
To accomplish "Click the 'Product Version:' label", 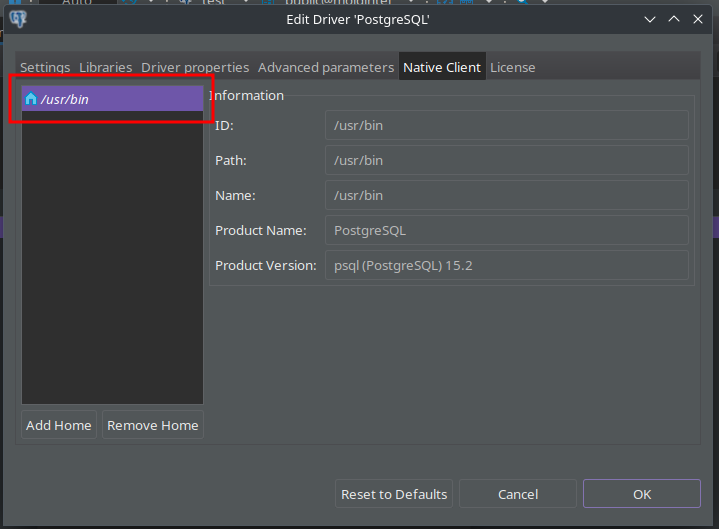I will tap(265, 265).
